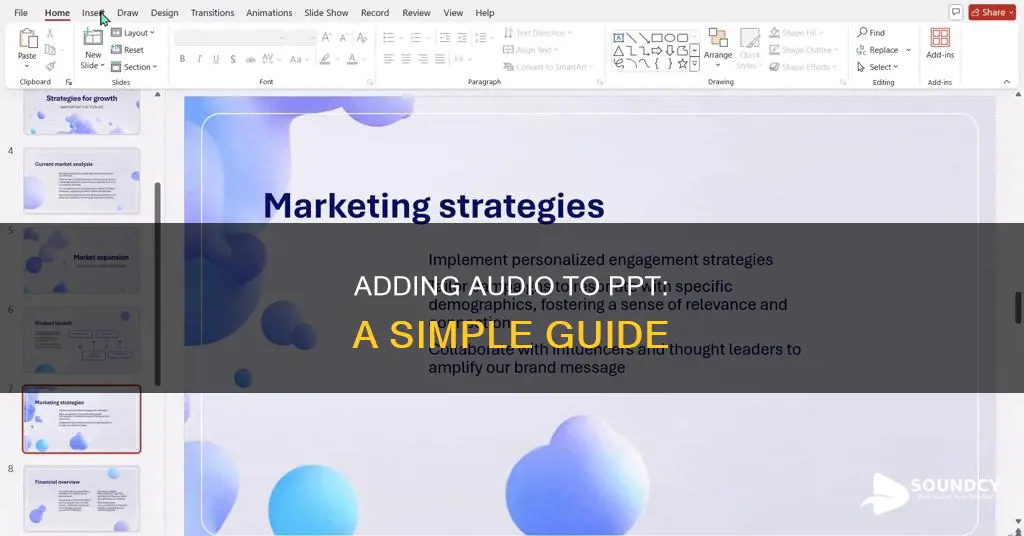Open the Change Case Aa dropdown
This screenshot has height=536, width=1024.
(x=298, y=59)
